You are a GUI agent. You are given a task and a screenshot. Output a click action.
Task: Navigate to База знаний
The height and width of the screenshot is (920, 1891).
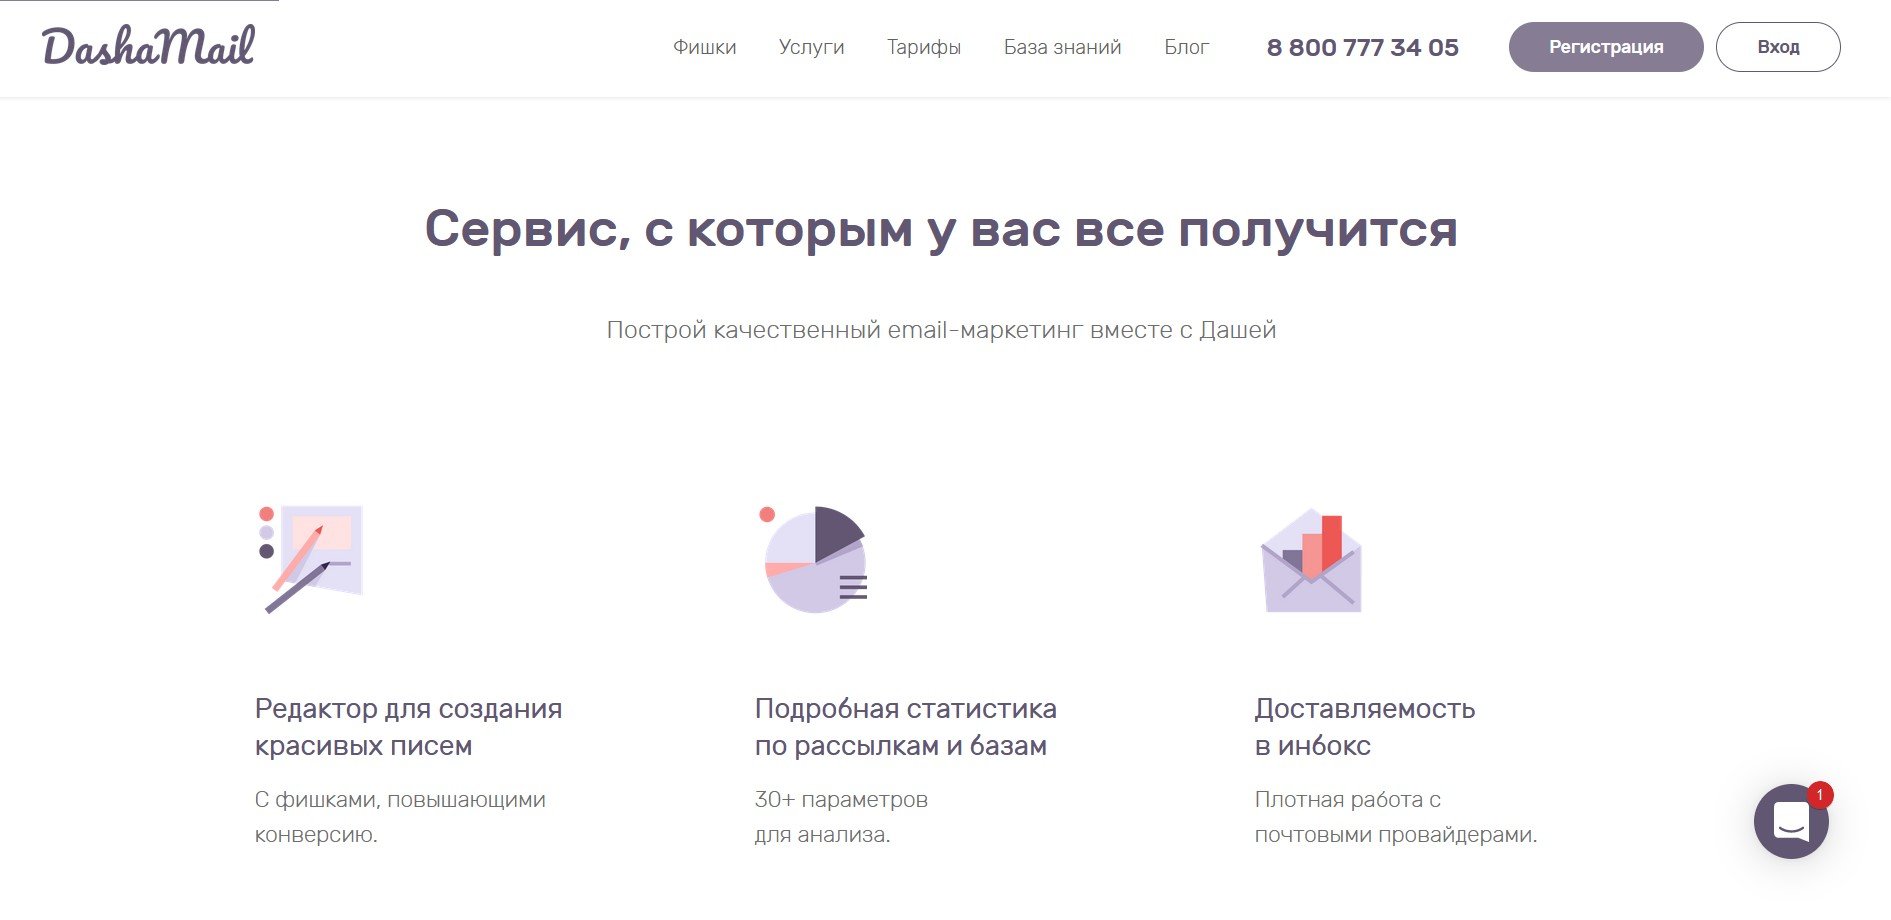1062,47
